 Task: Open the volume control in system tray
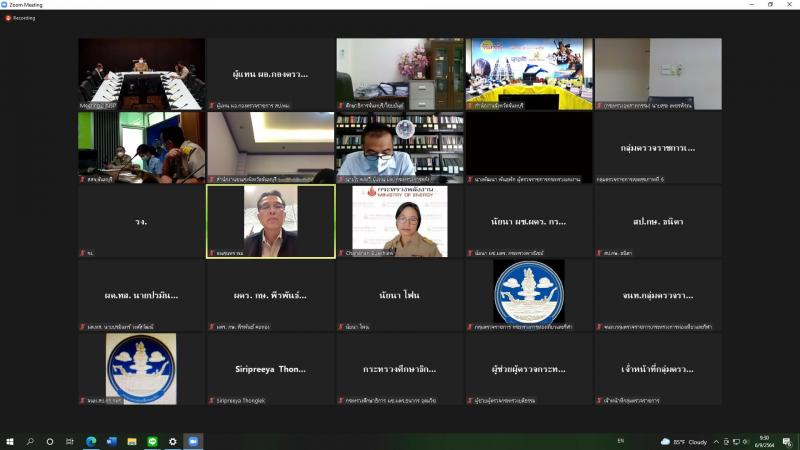745,442
